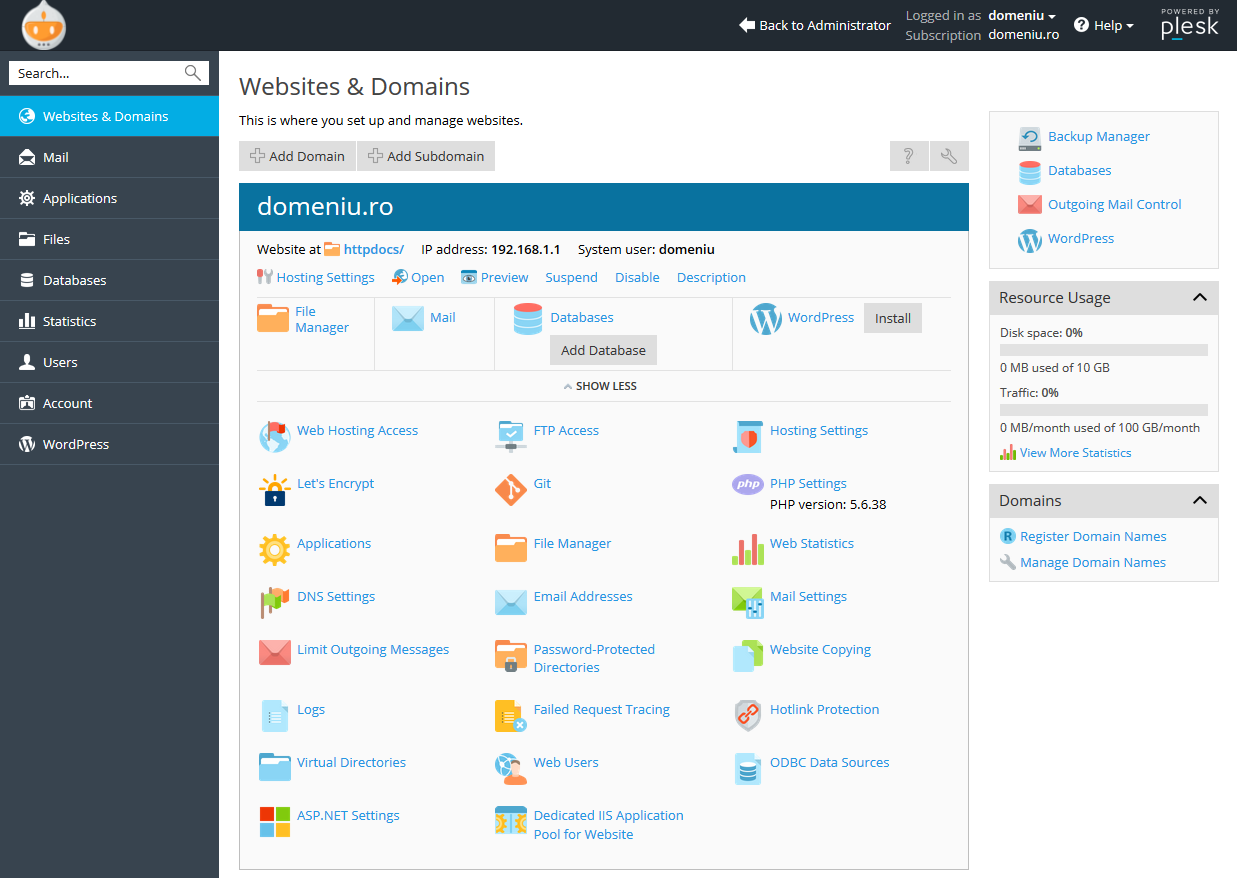Click Back to Administrator link
Image resolution: width=1237 pixels, height=878 pixels.
(815, 25)
